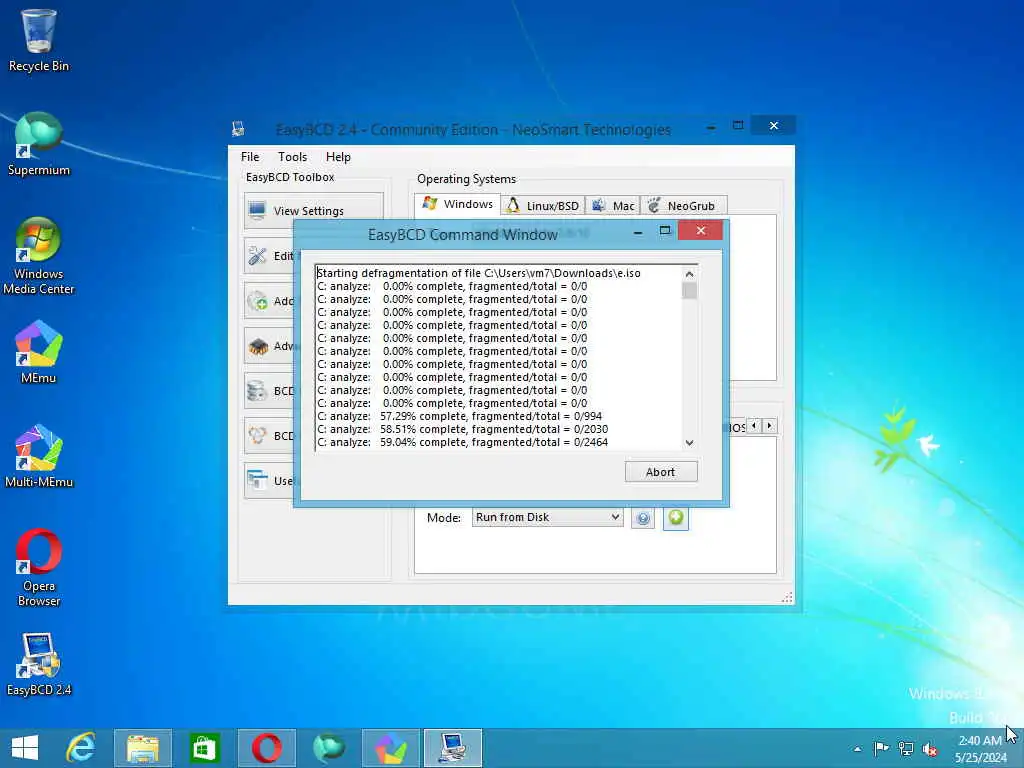Click the green add entry button
1024x768 pixels.
tap(675, 518)
